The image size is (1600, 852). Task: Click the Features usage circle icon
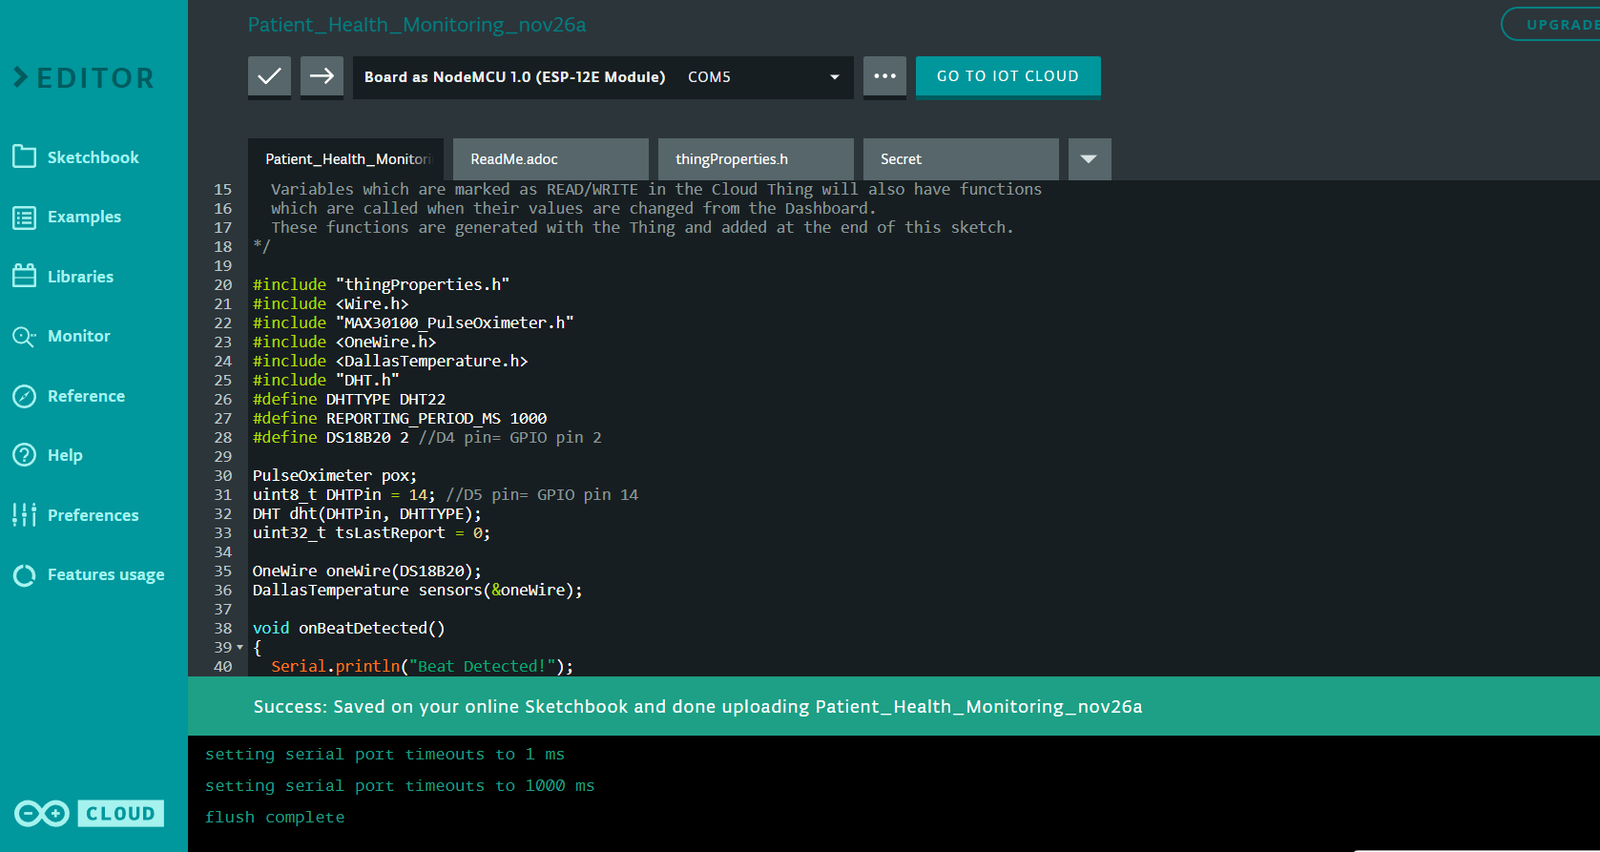[x=24, y=575]
